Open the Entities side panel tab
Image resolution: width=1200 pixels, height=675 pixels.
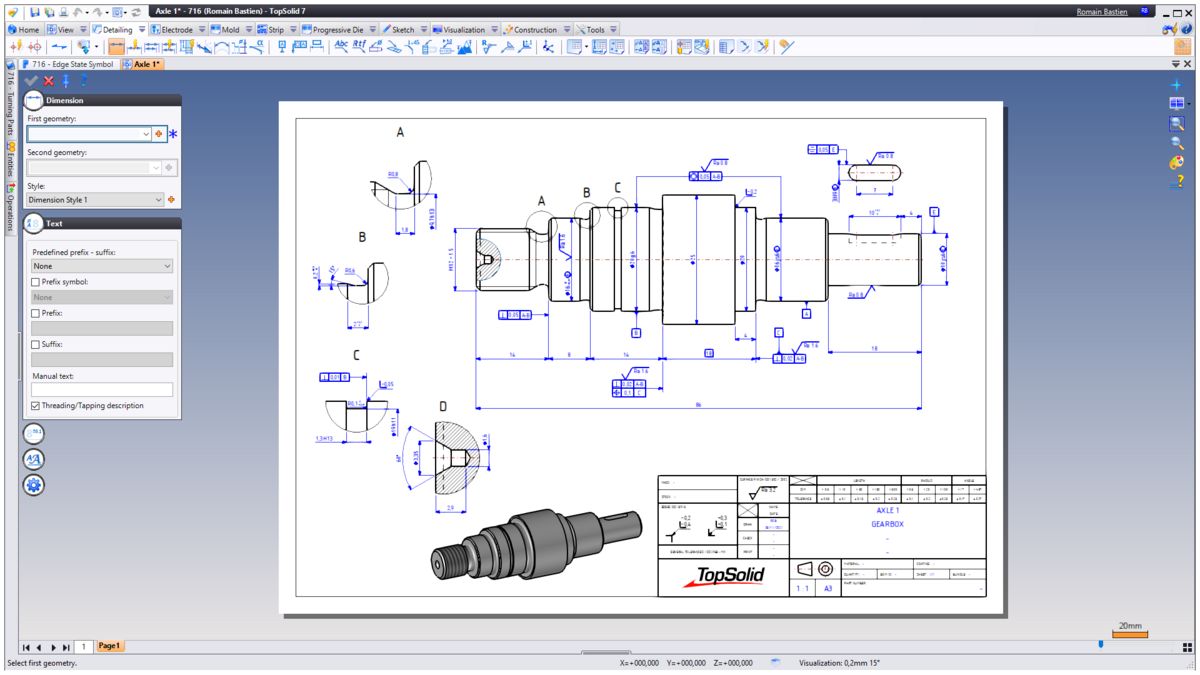point(10,157)
